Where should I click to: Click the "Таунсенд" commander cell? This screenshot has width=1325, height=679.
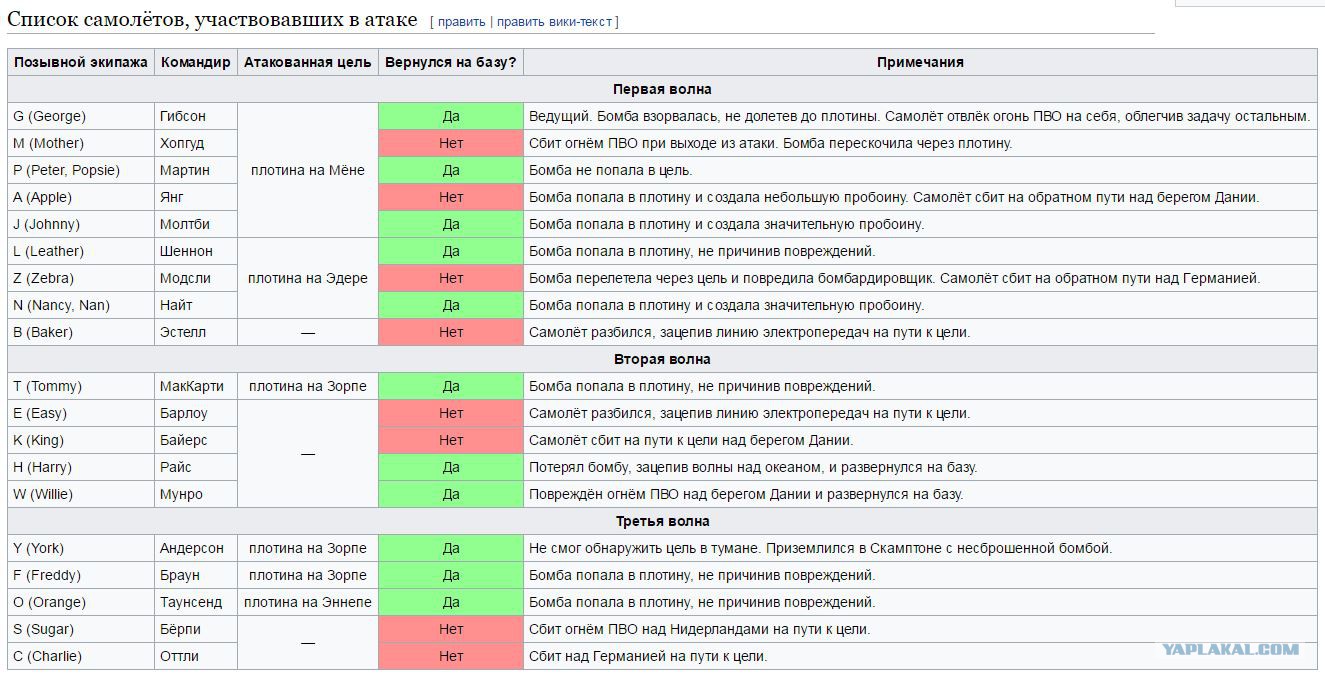tap(195, 602)
